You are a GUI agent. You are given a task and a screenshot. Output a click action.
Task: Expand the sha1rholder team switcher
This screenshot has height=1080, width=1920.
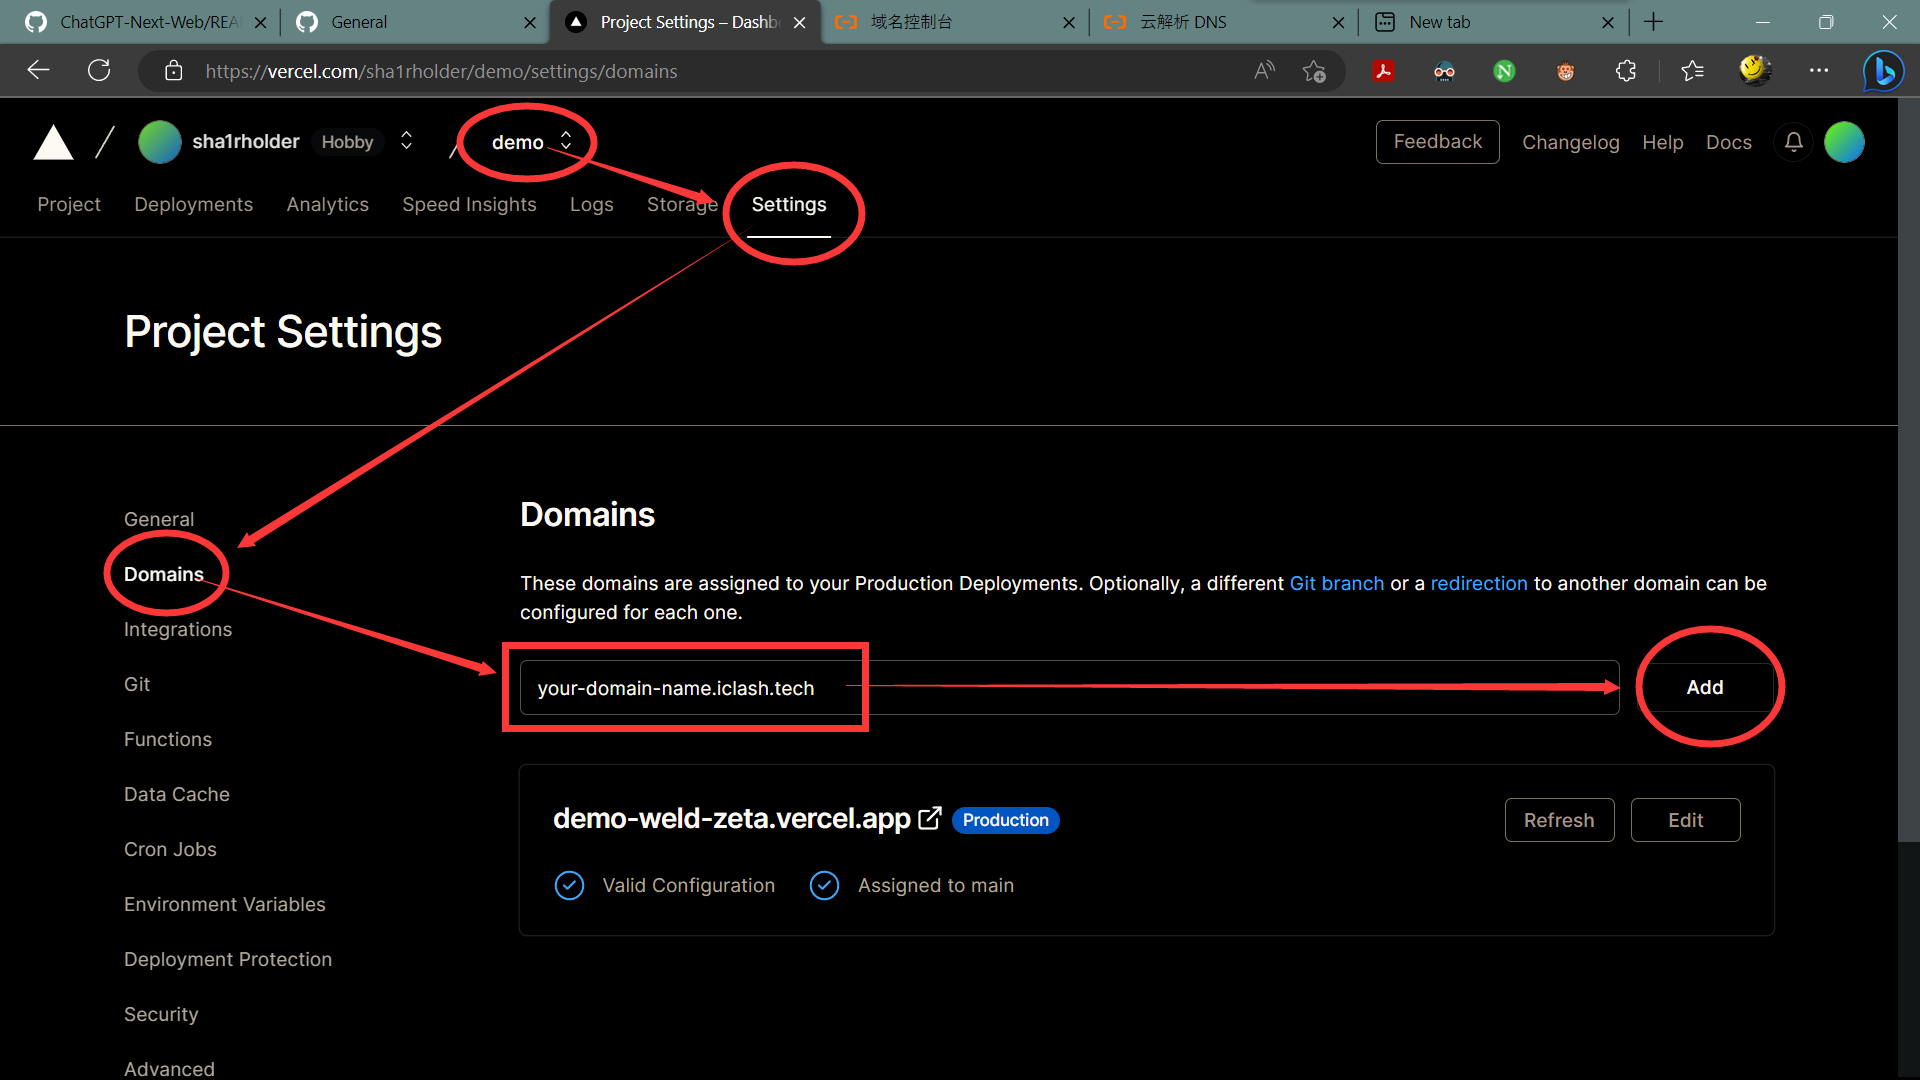point(406,141)
